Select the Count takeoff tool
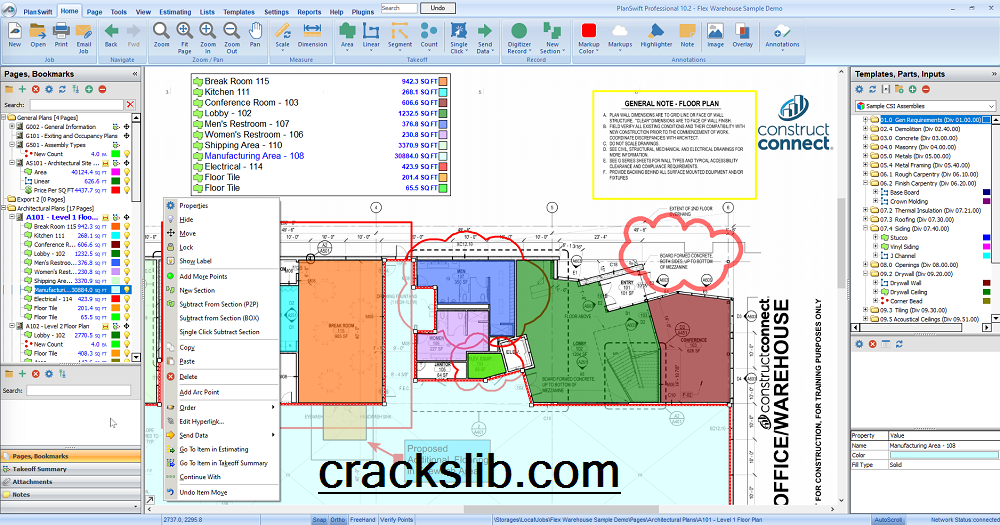1000x525 pixels. pos(429,30)
